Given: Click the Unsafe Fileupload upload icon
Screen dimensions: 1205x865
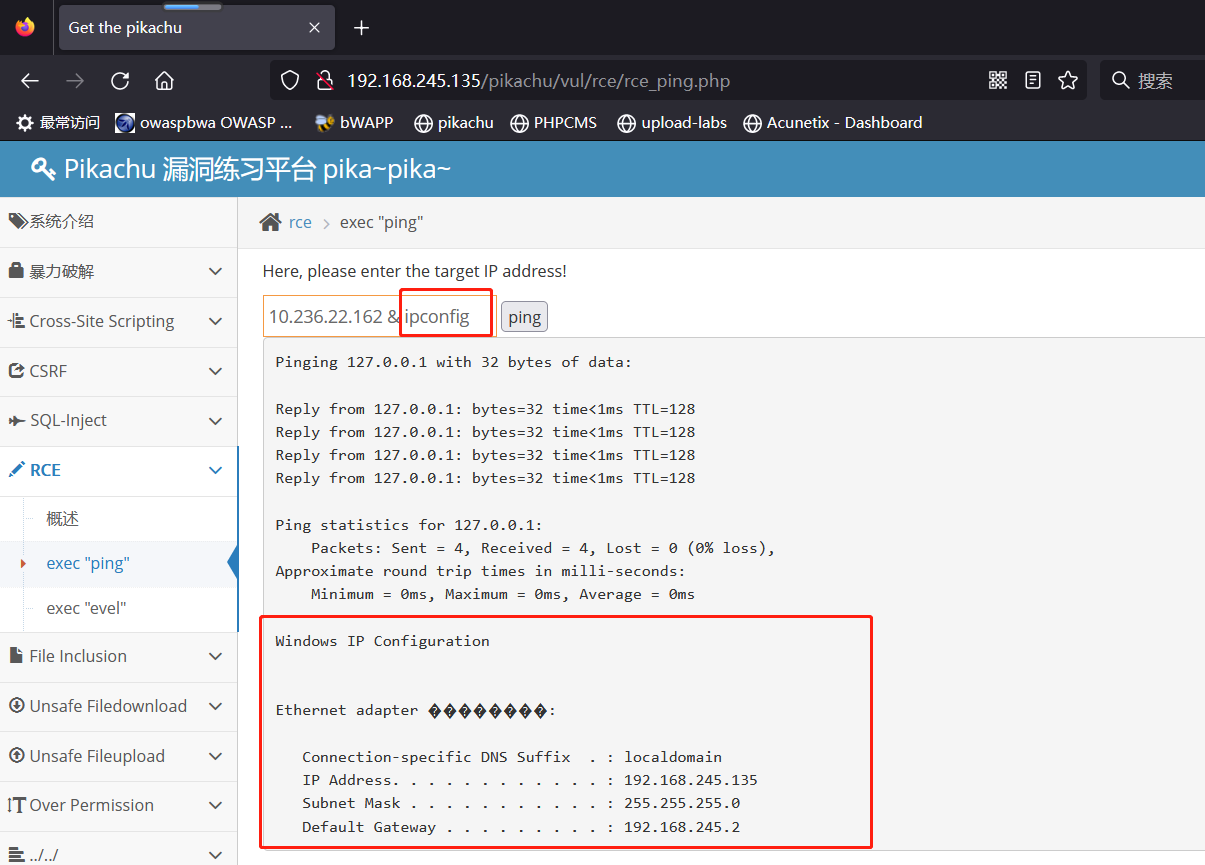Looking at the screenshot, I should coord(16,756).
